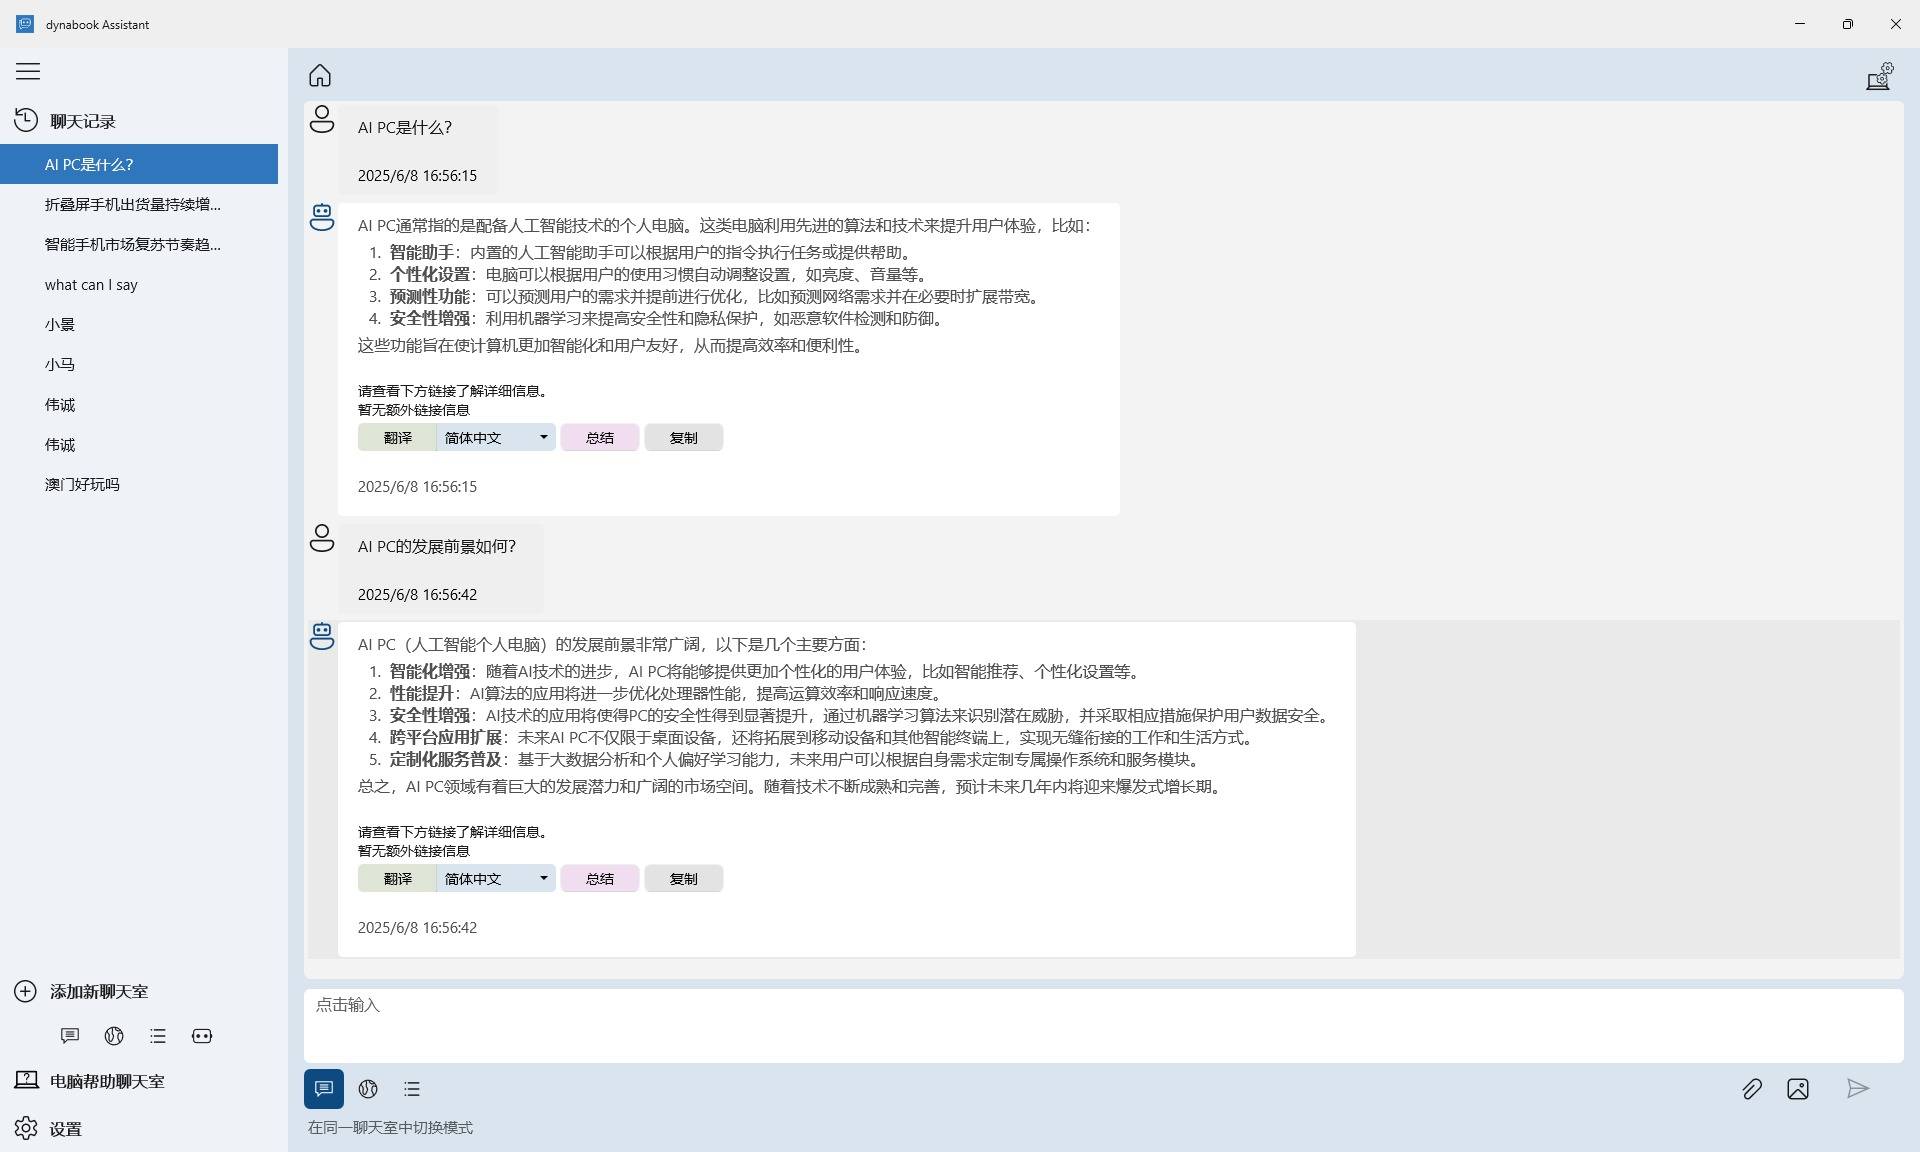The image size is (1920, 1152).
Task: Click the insert image icon
Action: click(x=1797, y=1089)
